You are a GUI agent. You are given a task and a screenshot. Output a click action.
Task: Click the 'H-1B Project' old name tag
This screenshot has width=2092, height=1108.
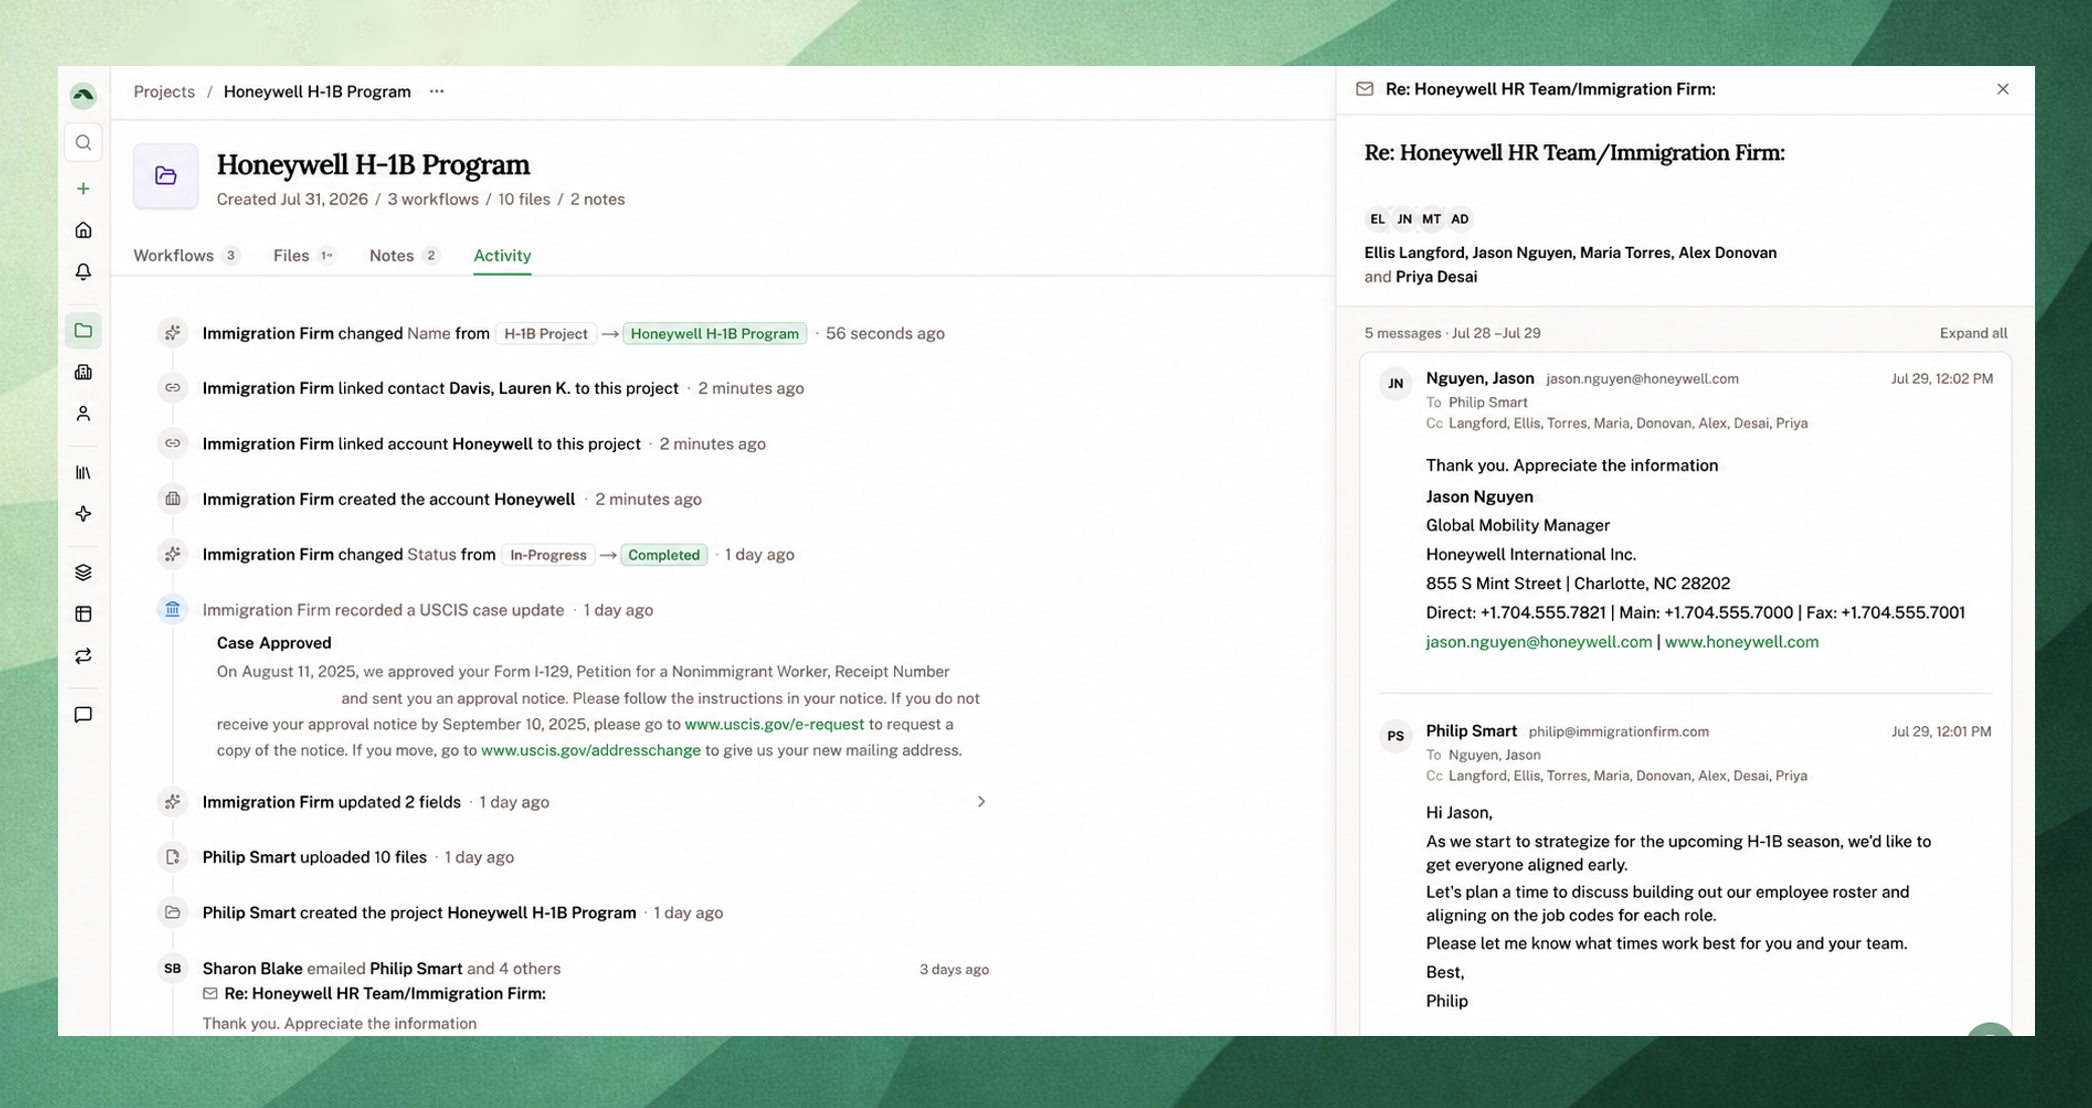tap(546, 334)
